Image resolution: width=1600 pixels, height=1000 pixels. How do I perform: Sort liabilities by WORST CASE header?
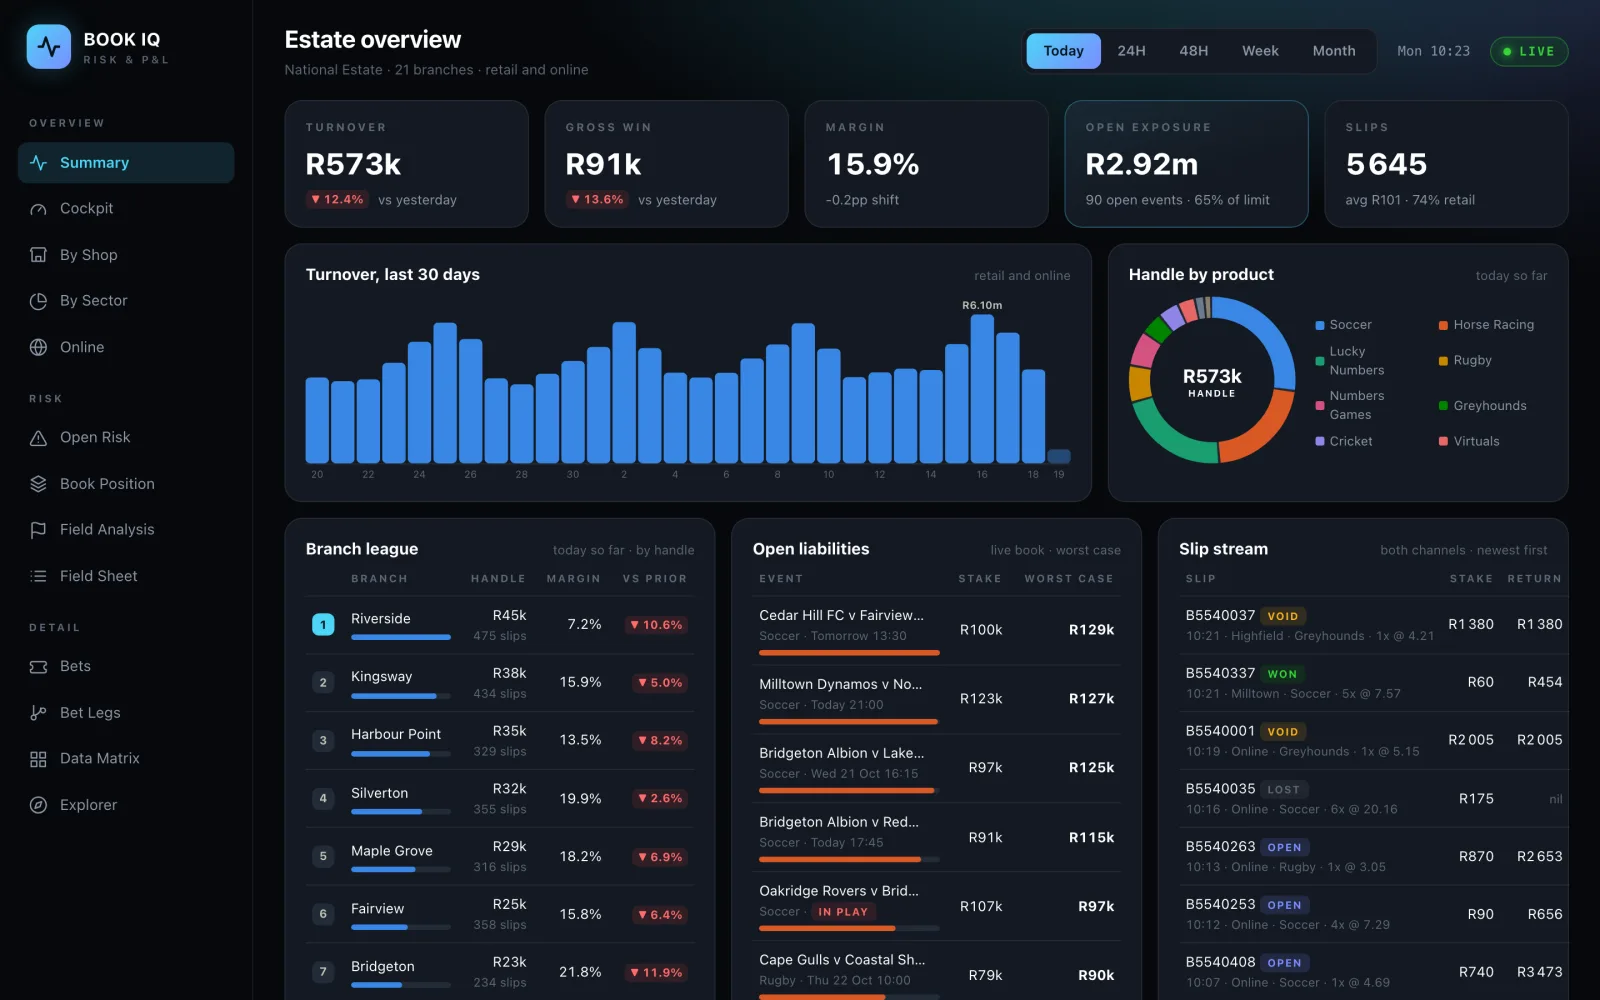pos(1068,579)
